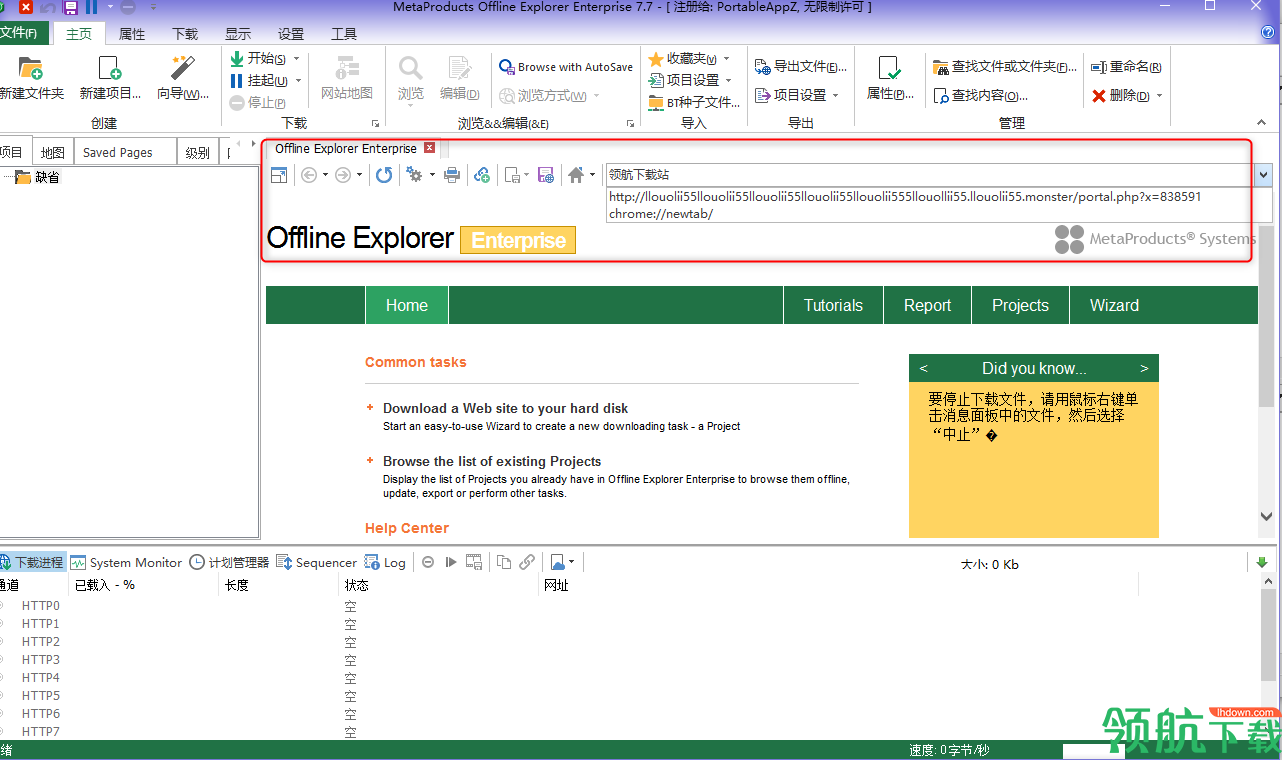The width and height of the screenshot is (1282, 760).
Task: Click 挂起 suspend button
Action: (x=258, y=80)
